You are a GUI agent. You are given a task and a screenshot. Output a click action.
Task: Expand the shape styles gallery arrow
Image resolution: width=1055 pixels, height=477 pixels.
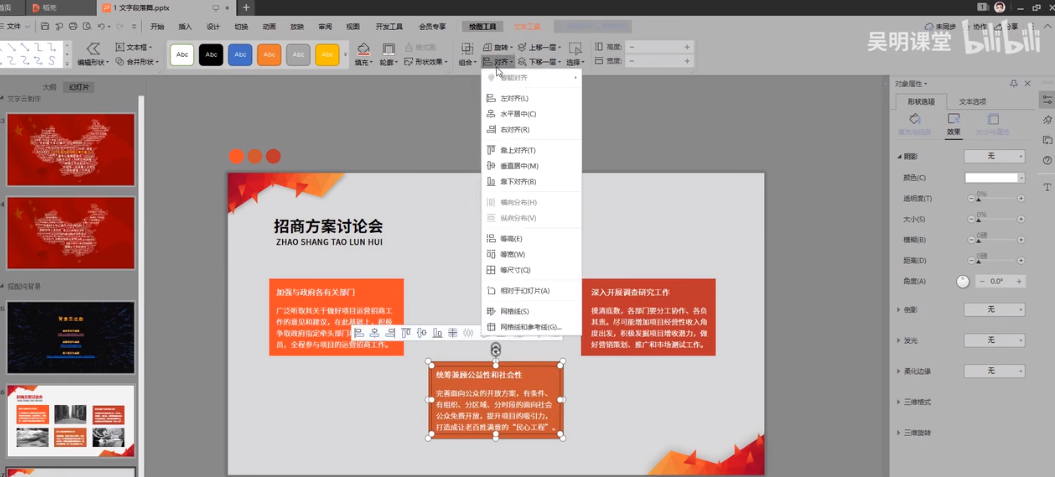tap(346, 54)
